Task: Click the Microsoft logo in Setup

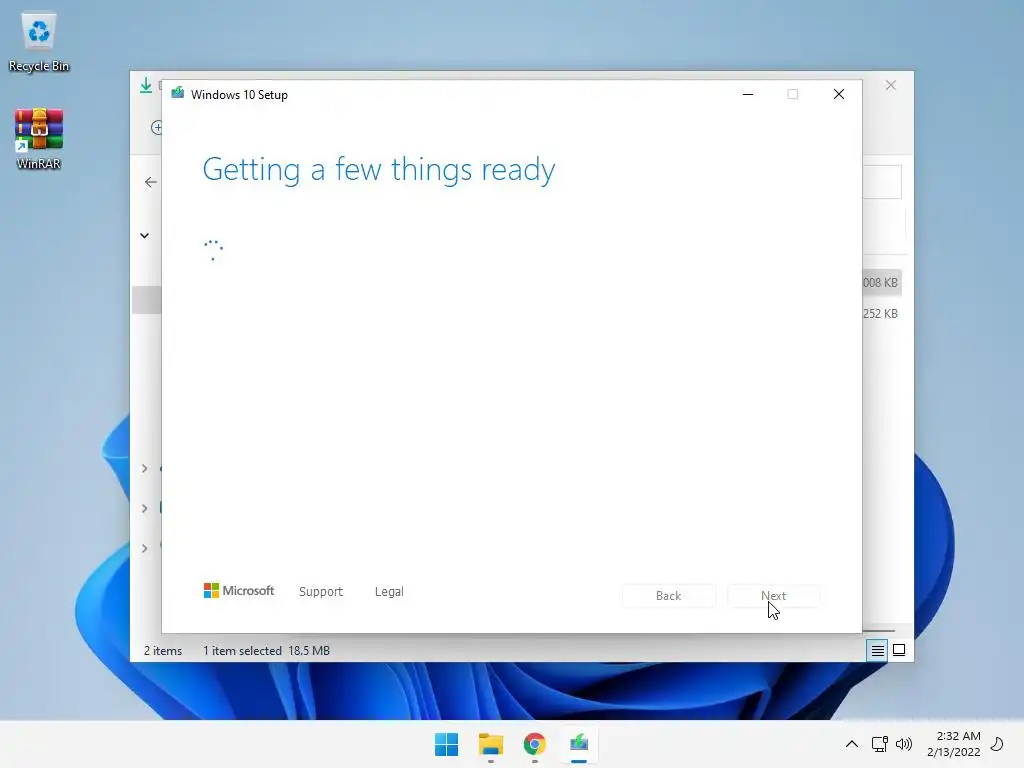Action: [x=239, y=591]
